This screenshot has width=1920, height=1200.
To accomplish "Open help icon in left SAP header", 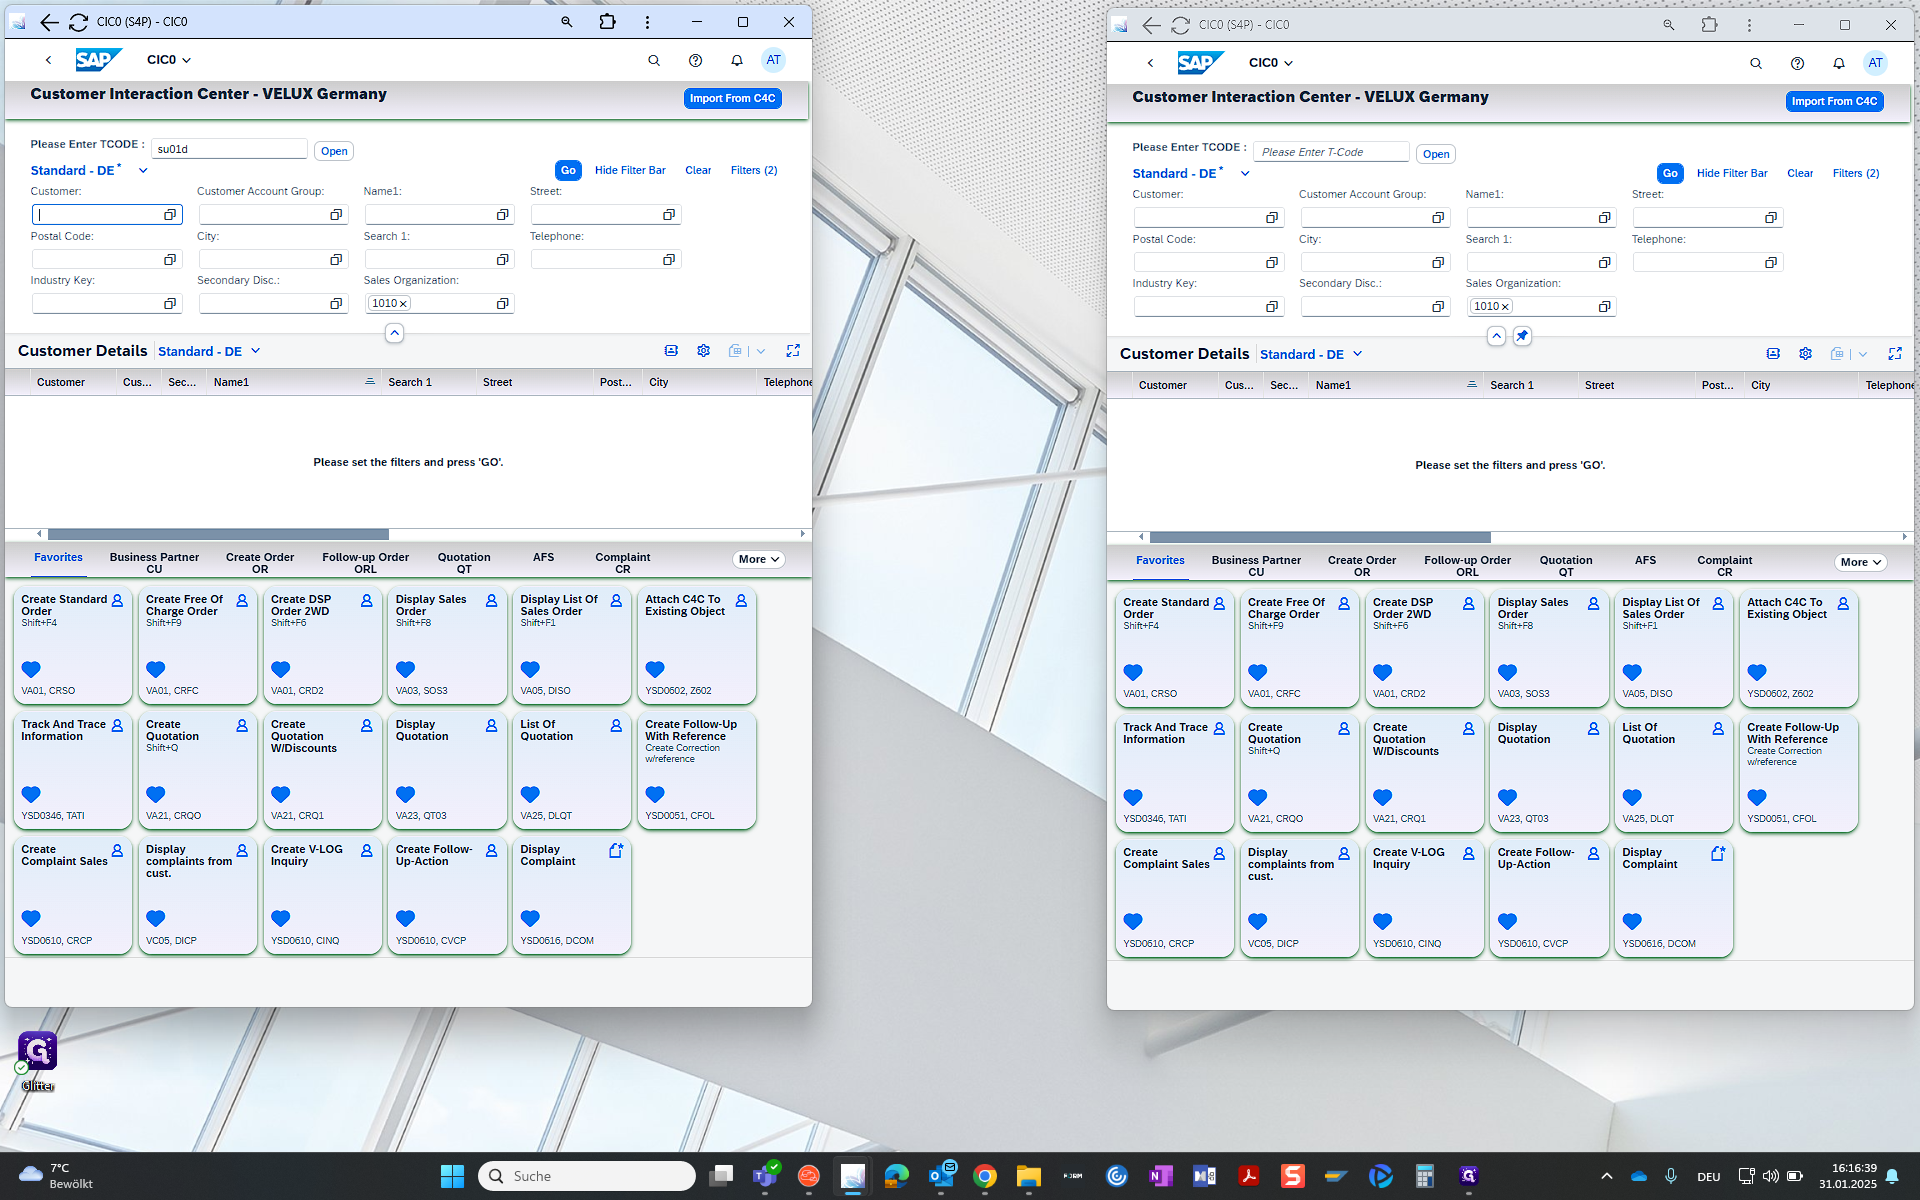I will (x=695, y=60).
